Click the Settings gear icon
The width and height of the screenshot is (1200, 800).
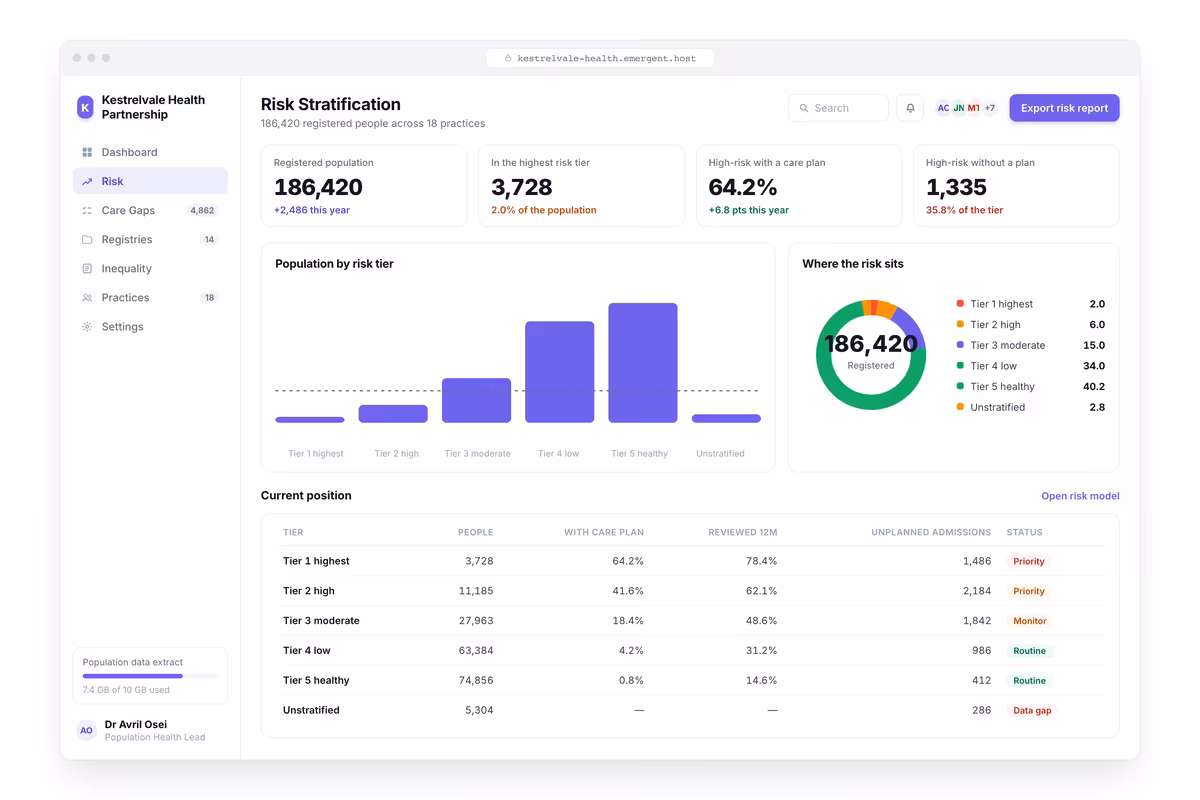click(x=87, y=326)
